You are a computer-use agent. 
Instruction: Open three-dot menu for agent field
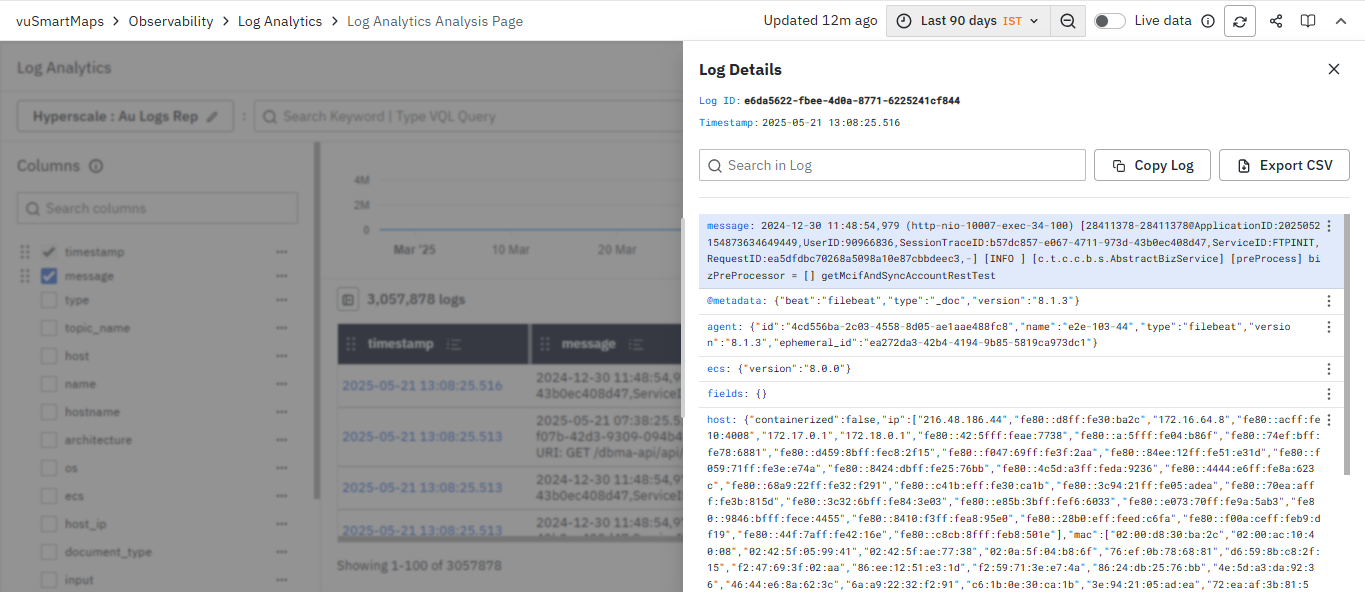point(1329,327)
